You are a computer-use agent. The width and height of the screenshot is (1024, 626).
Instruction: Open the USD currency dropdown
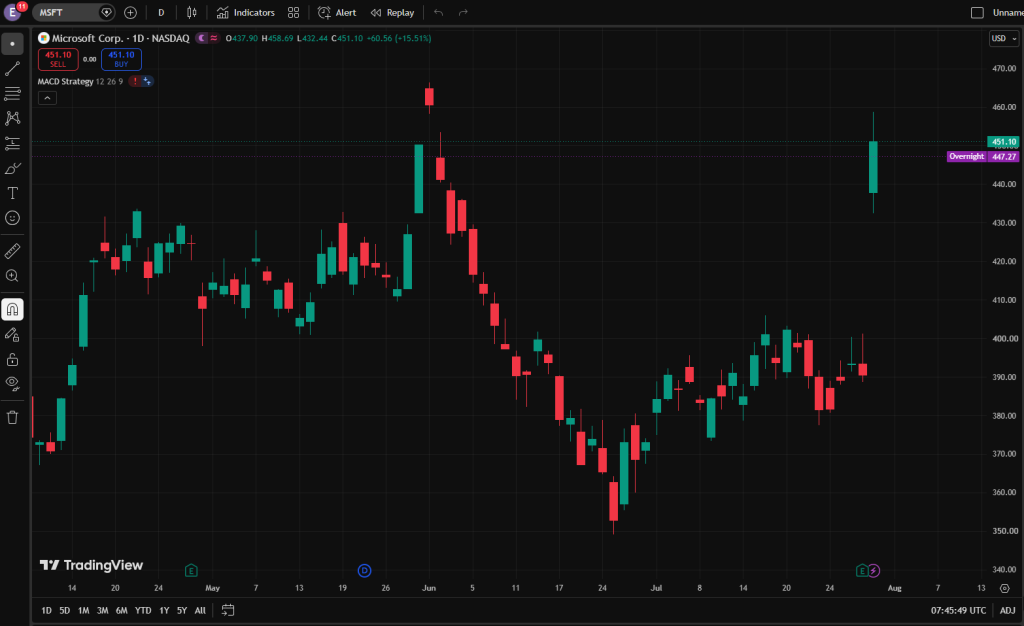(1004, 39)
